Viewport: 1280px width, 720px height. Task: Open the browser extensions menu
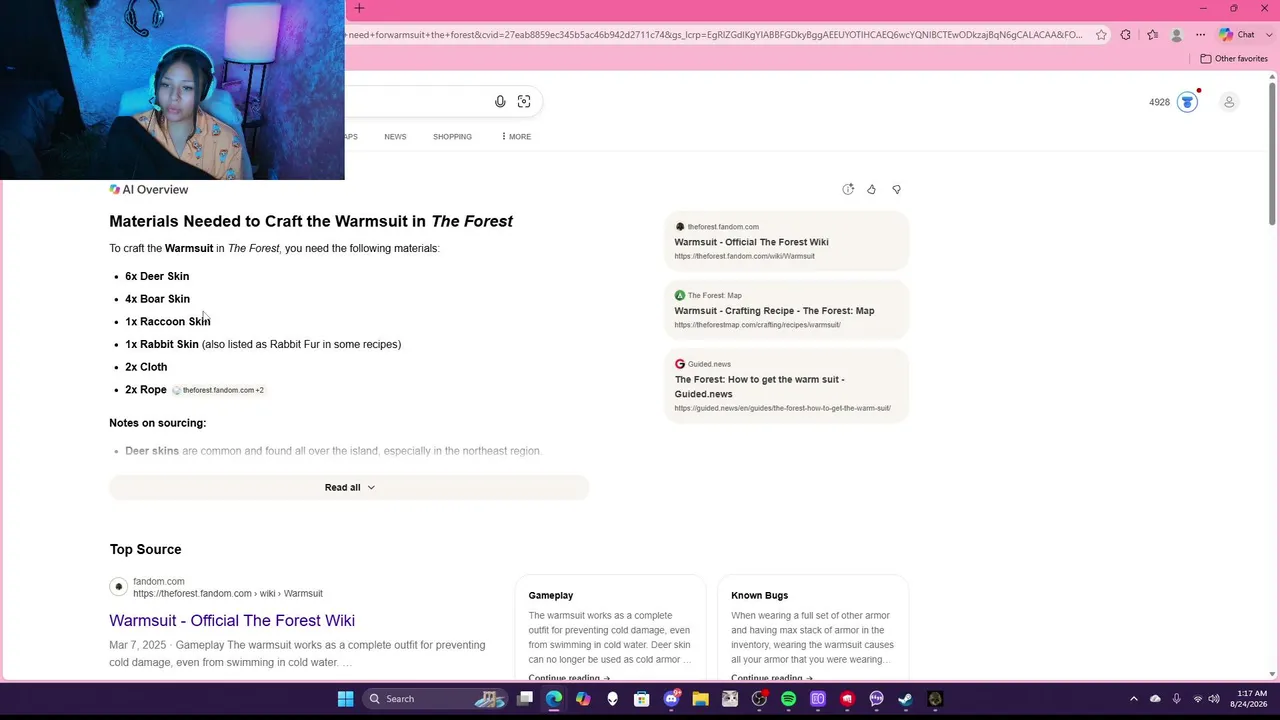(x=1126, y=35)
